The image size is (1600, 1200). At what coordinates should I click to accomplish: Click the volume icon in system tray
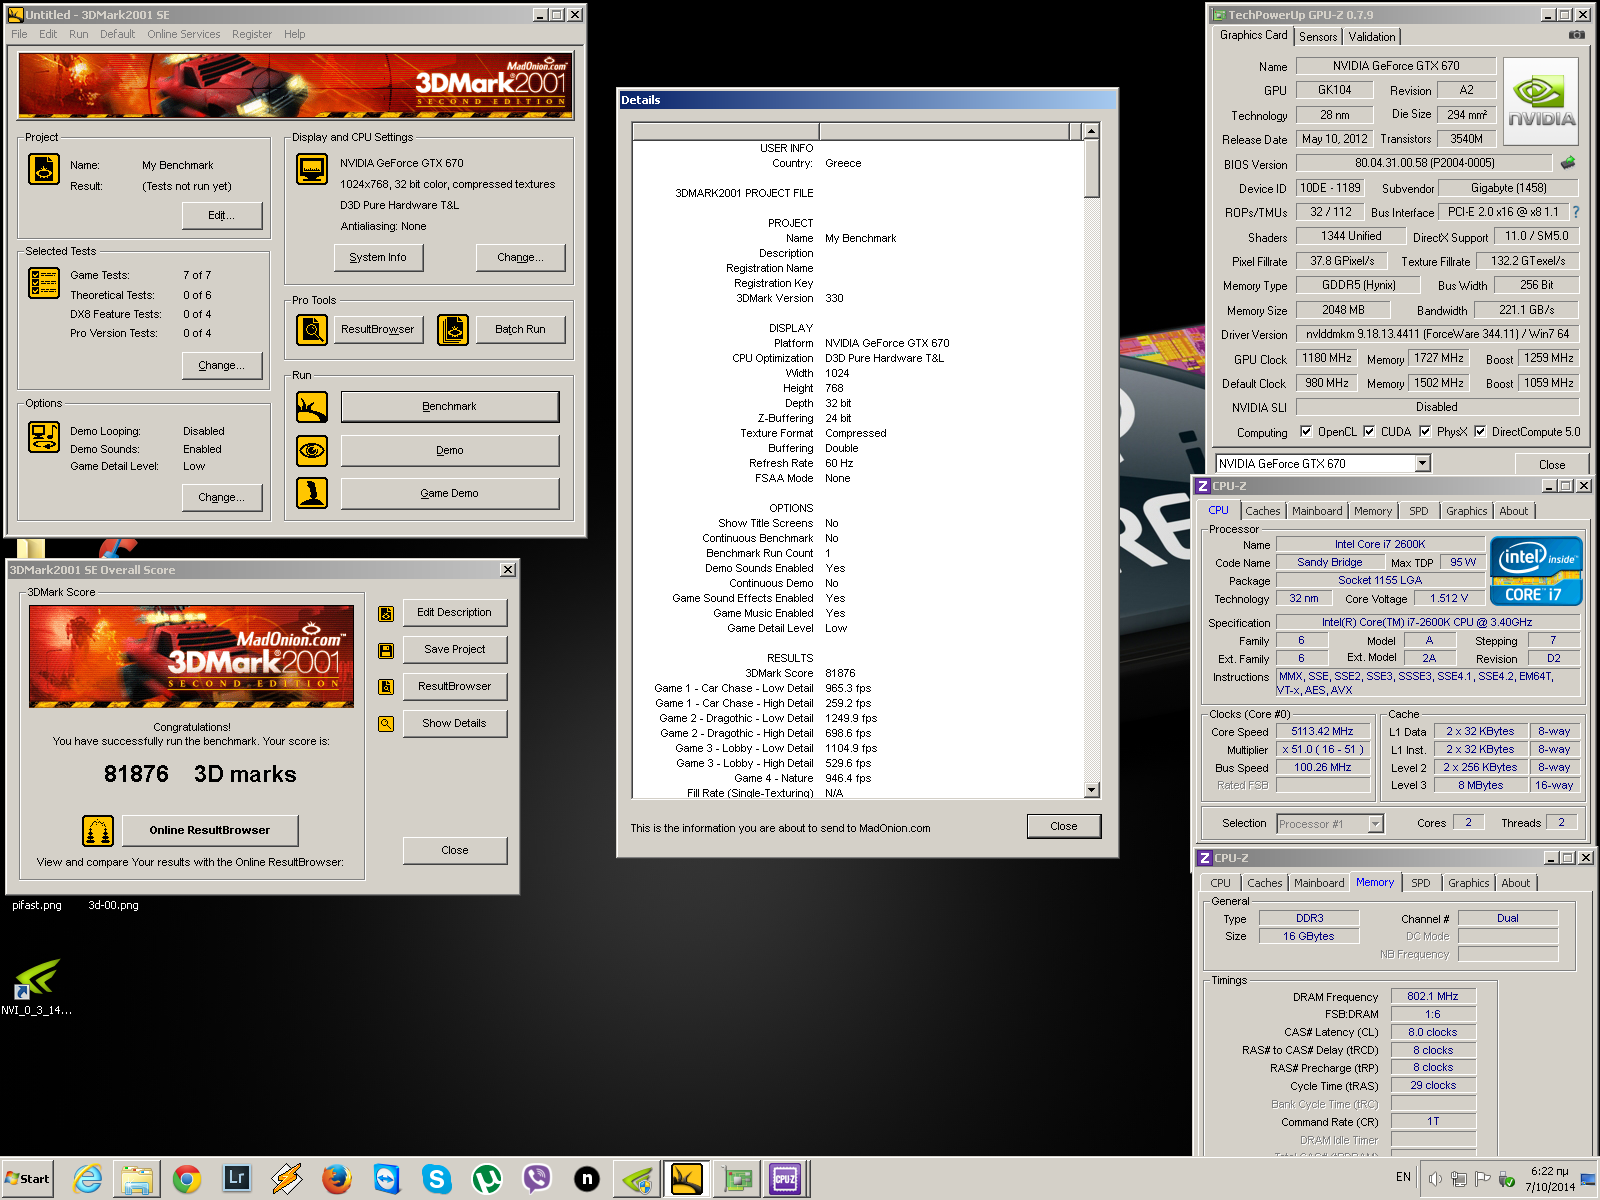click(x=1435, y=1179)
